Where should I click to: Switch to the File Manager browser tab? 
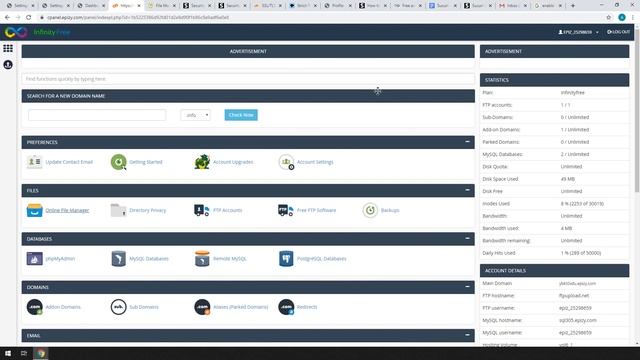pyautogui.click(x=162, y=6)
